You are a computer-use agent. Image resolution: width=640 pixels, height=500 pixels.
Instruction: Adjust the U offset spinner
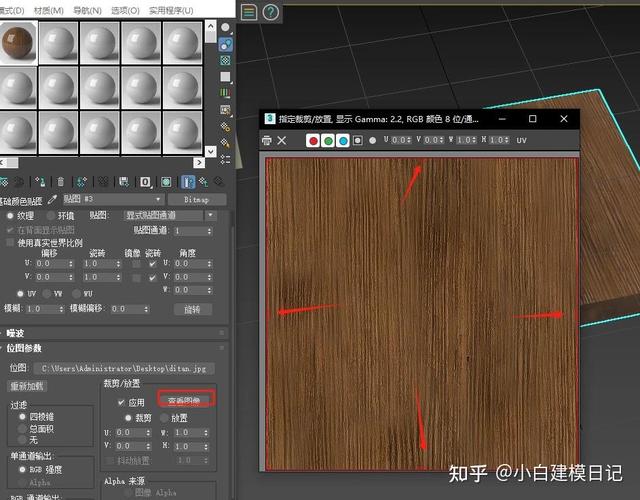[x=71, y=264]
